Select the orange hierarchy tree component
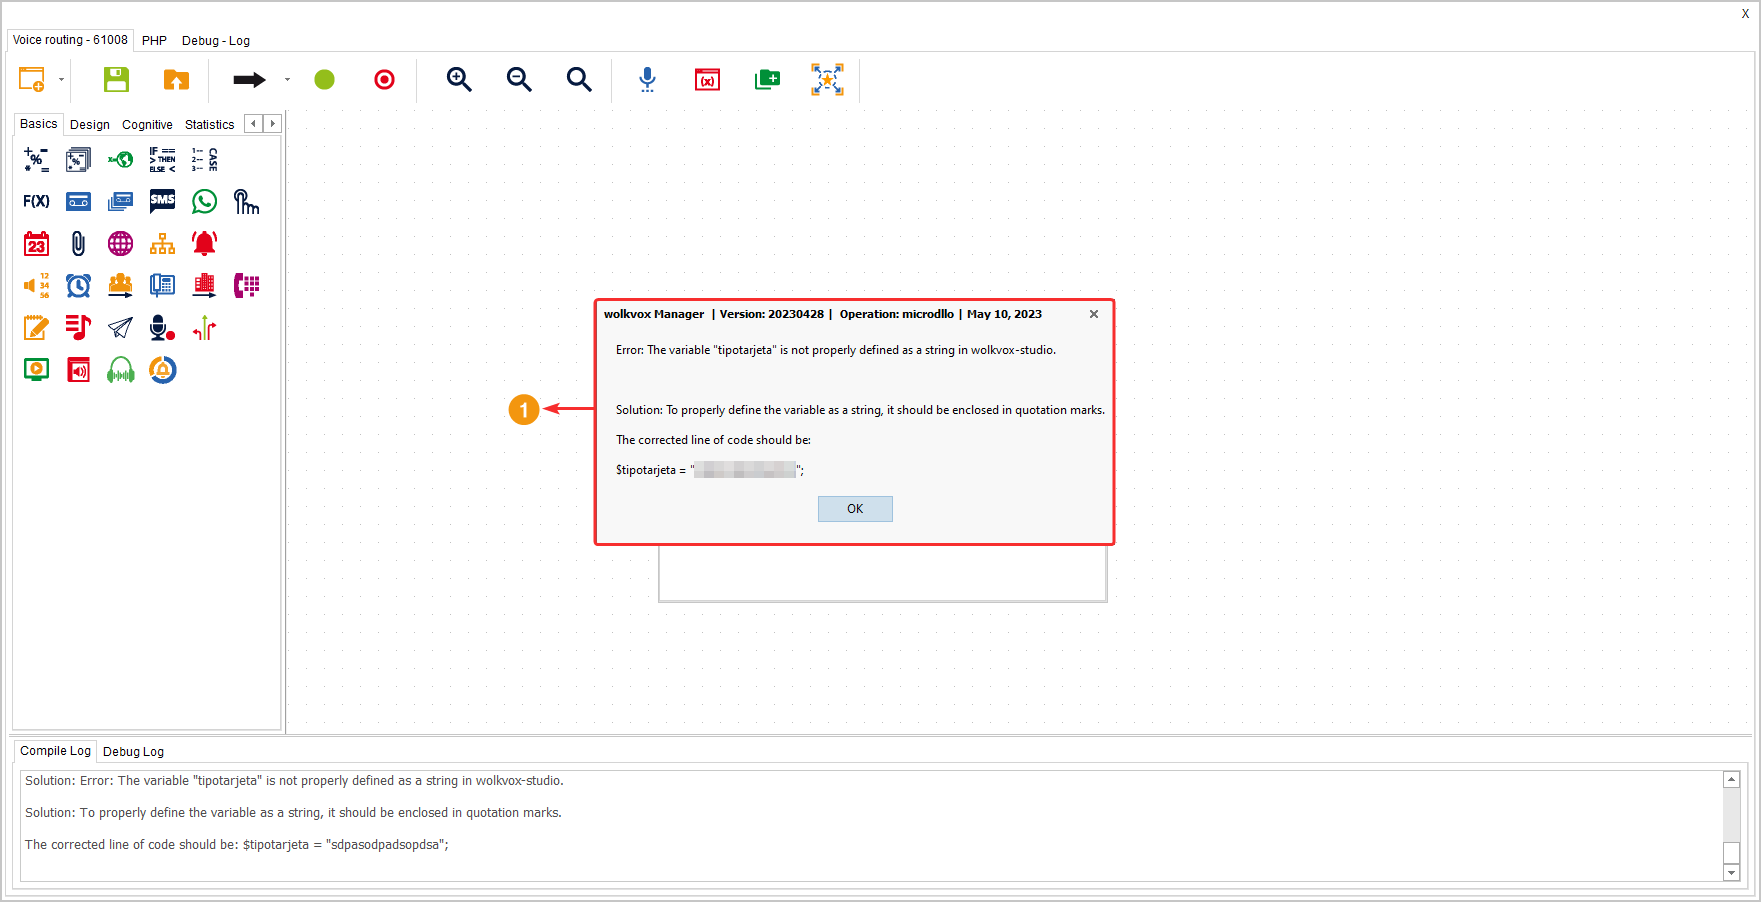This screenshot has width=1761, height=902. click(x=162, y=243)
